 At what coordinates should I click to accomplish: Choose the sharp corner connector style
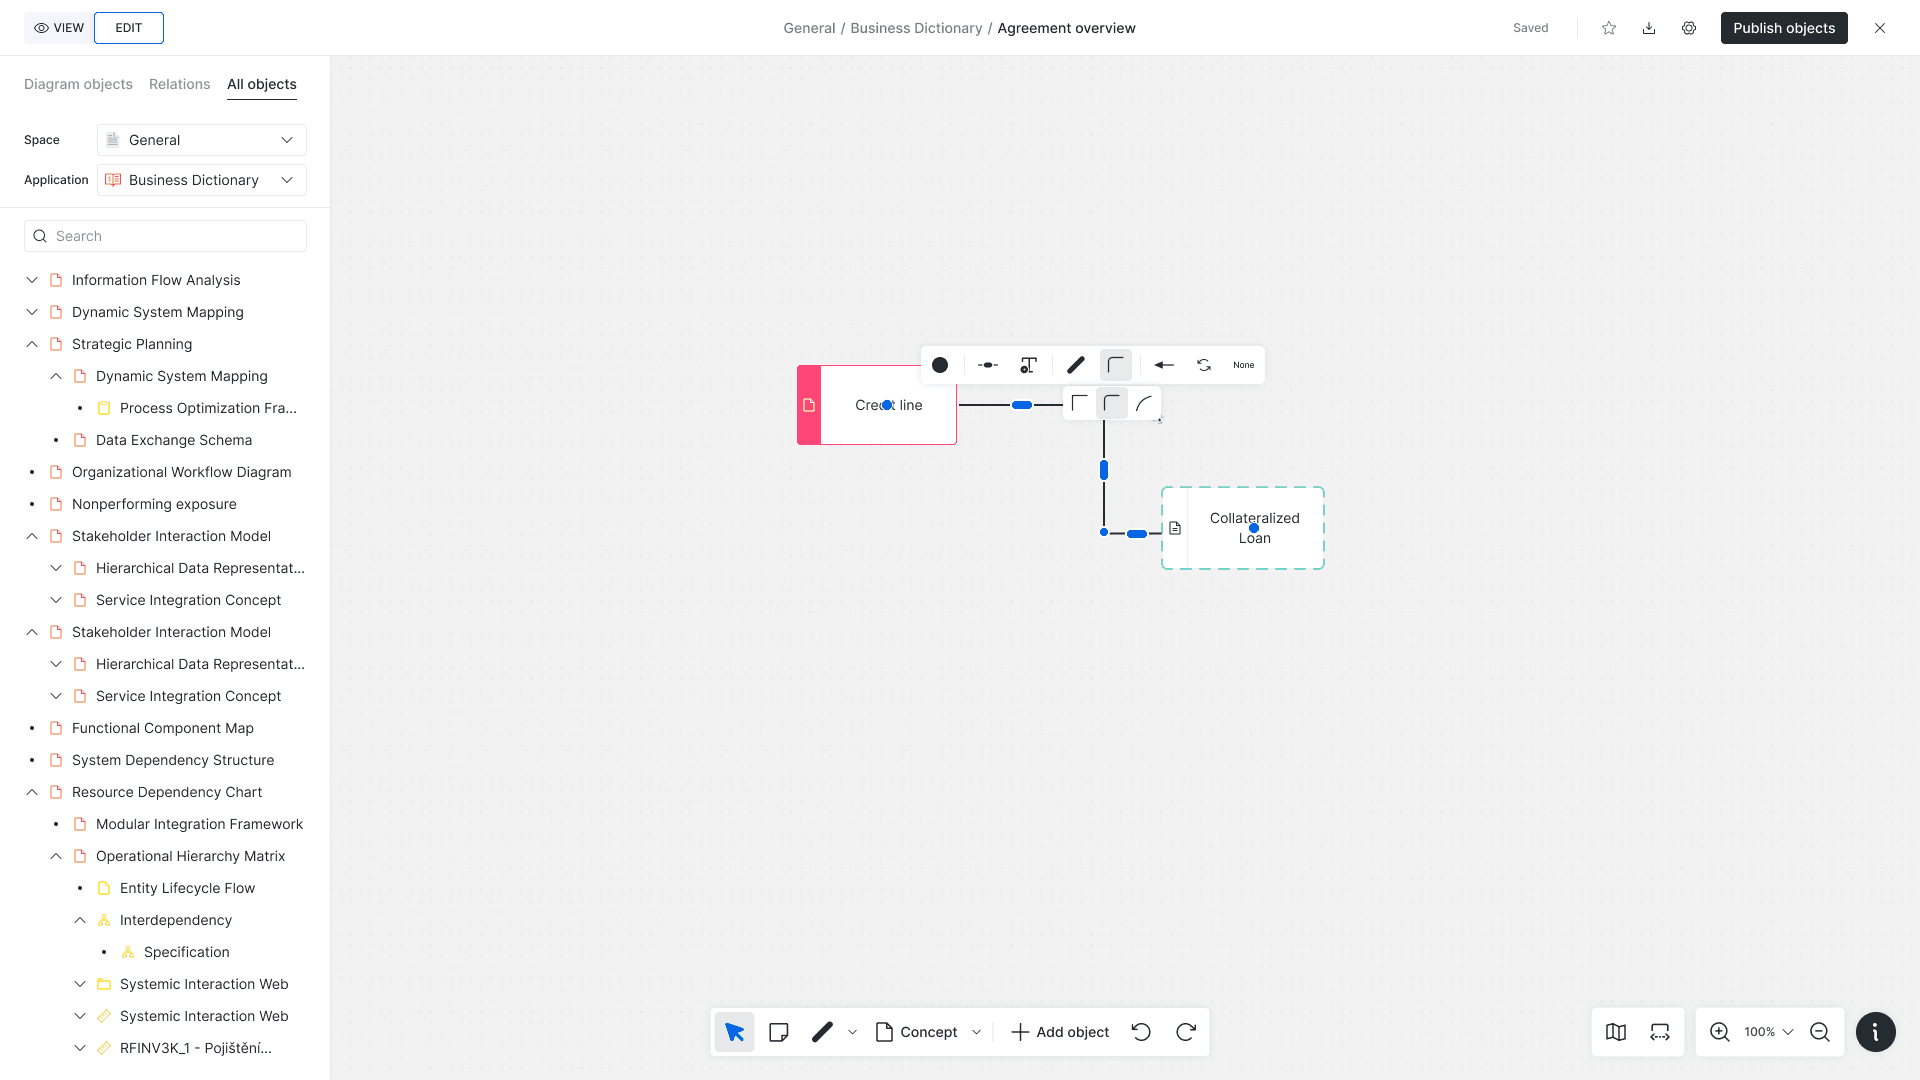click(1079, 404)
